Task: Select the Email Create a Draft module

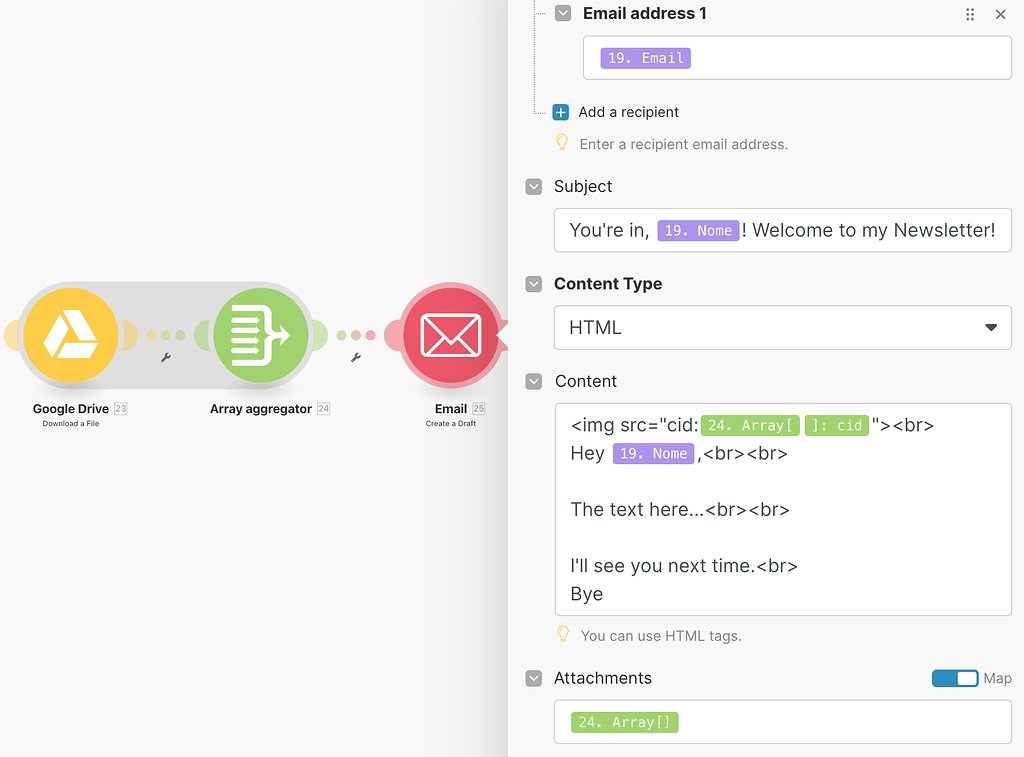Action: 450,335
